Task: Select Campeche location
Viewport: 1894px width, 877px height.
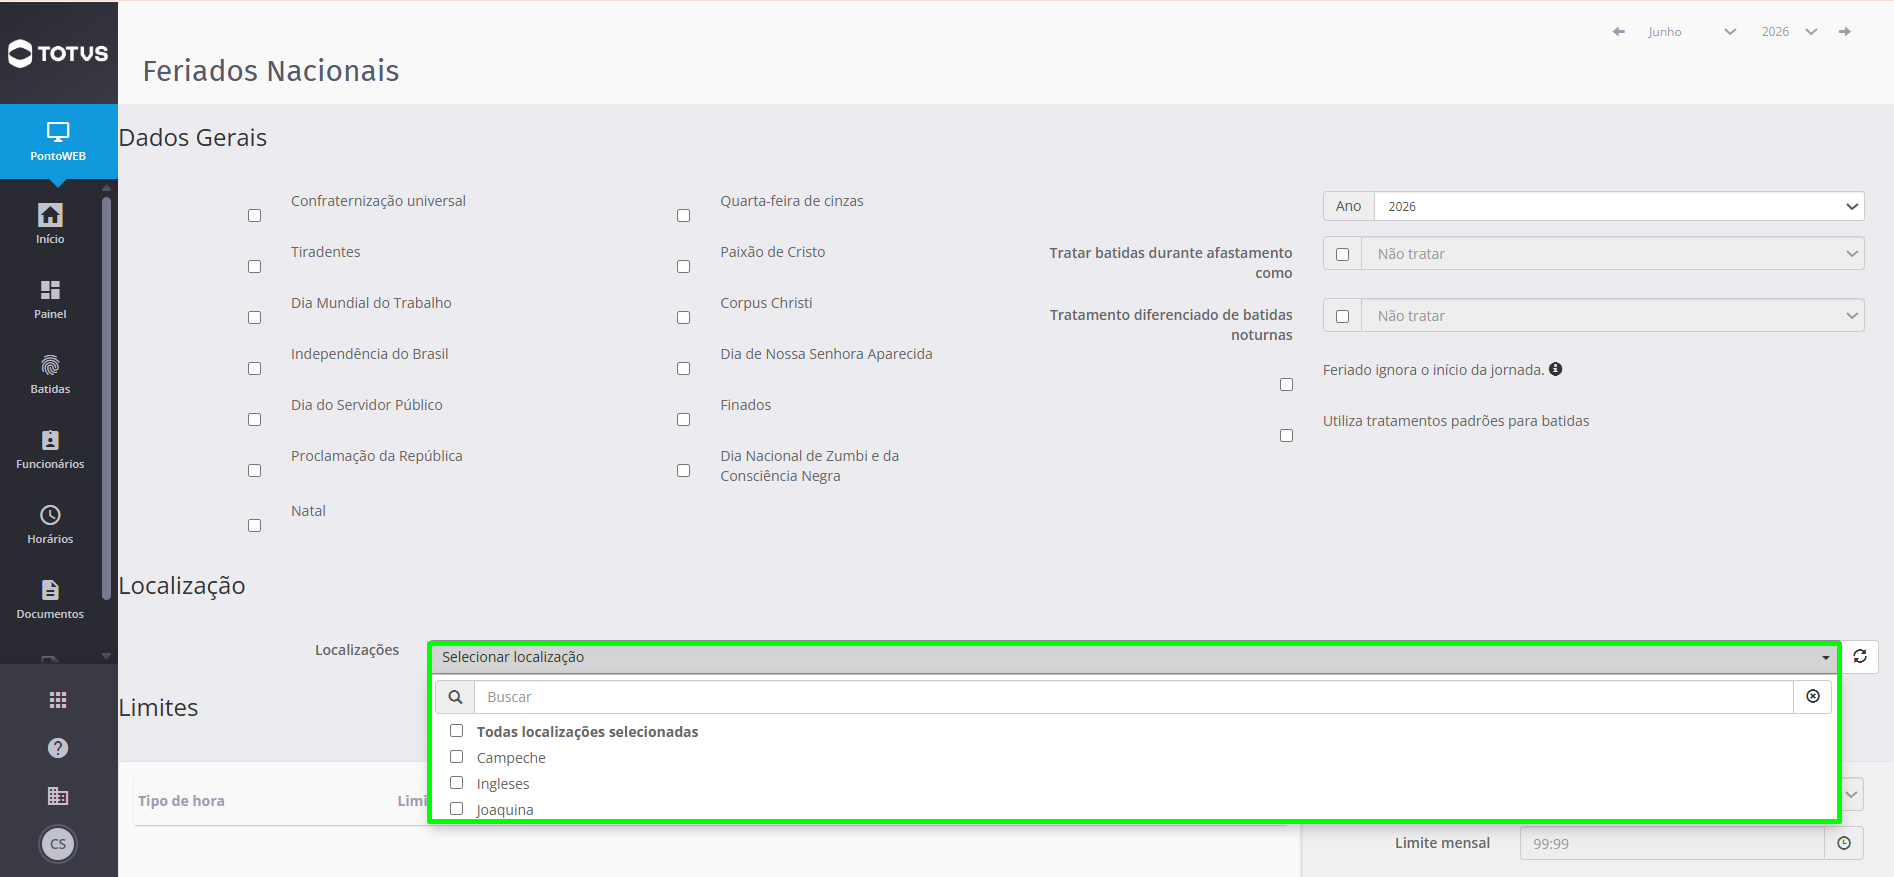Action: tap(456, 757)
